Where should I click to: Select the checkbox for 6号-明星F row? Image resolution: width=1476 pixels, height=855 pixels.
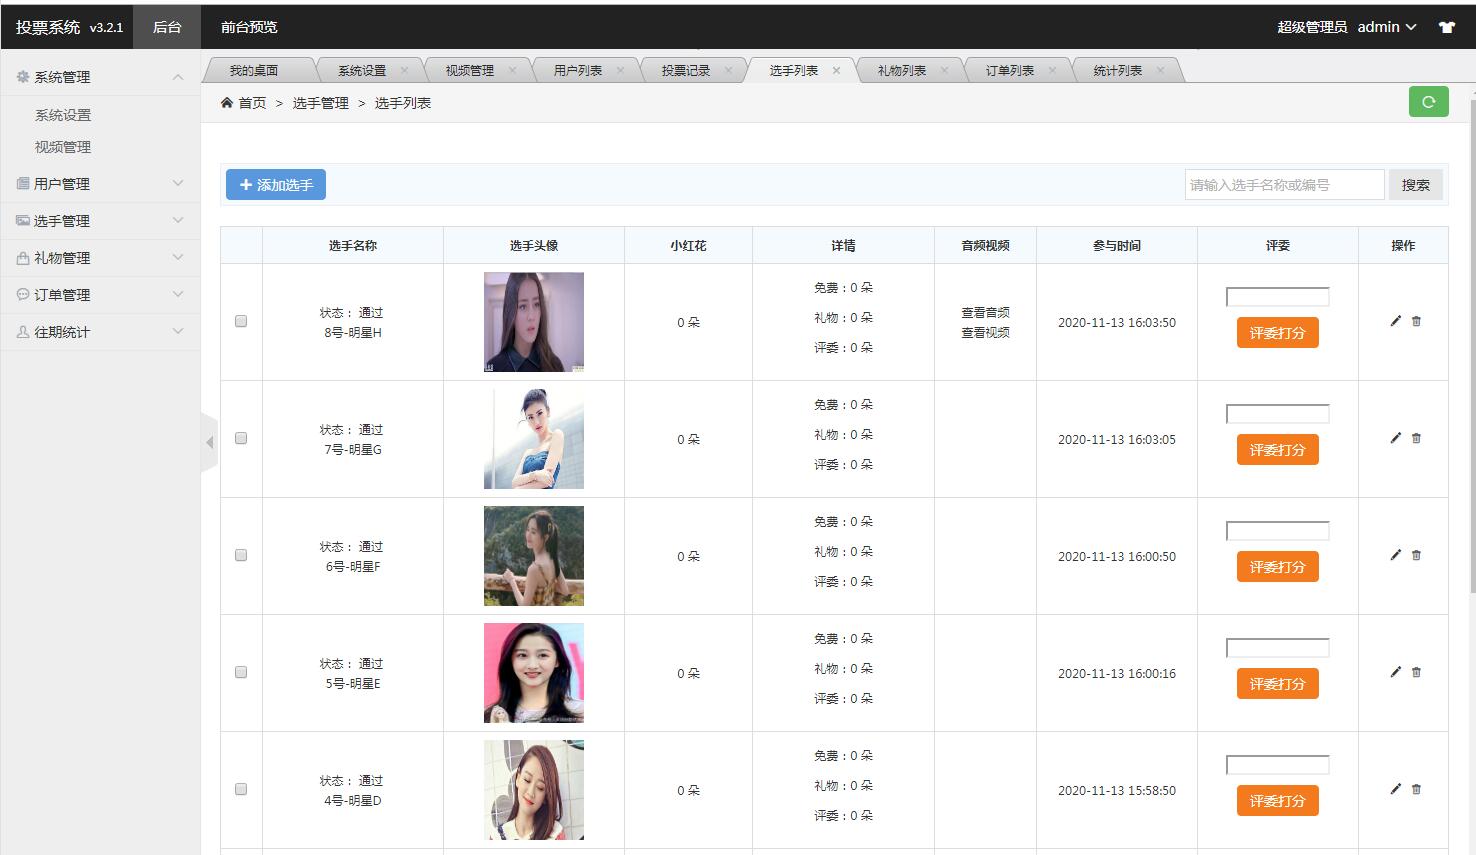pos(241,555)
